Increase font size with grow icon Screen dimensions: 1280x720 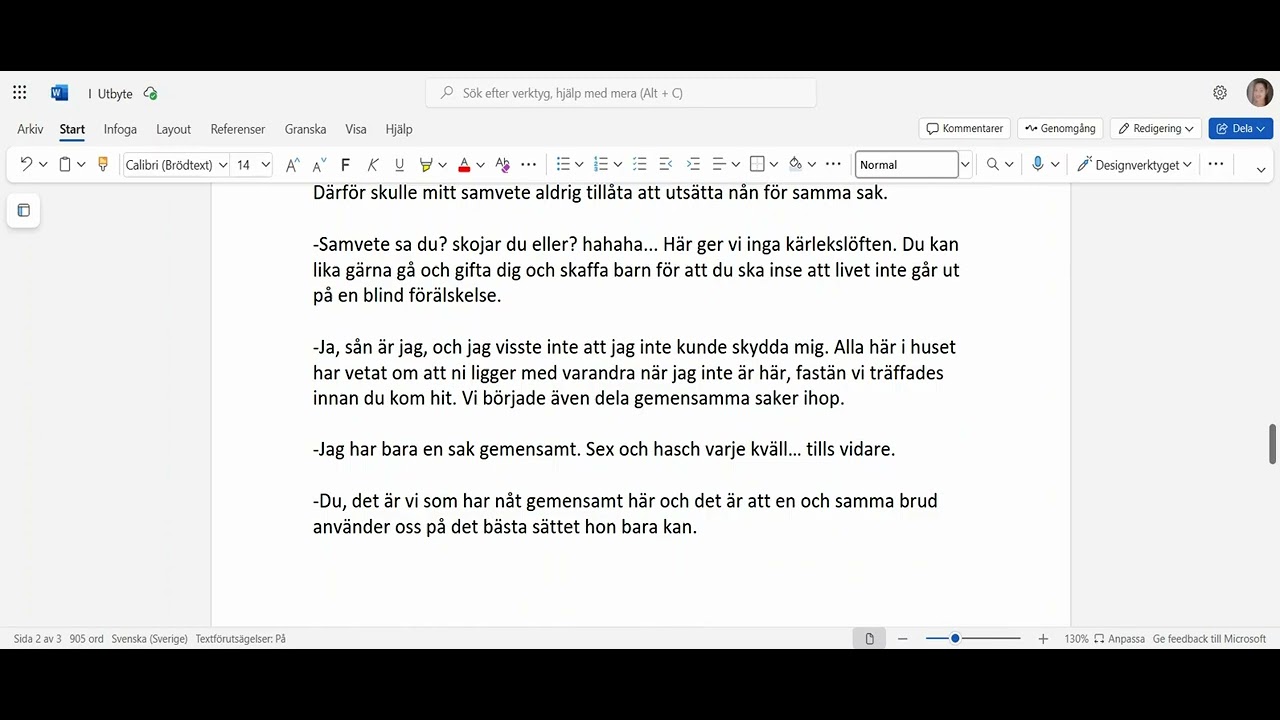click(x=292, y=165)
